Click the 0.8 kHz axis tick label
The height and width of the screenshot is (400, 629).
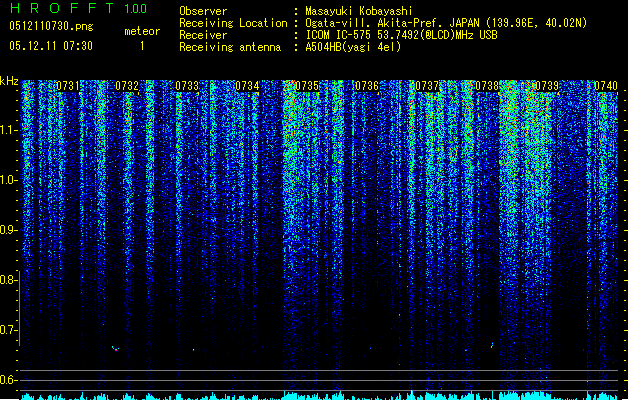(8, 280)
